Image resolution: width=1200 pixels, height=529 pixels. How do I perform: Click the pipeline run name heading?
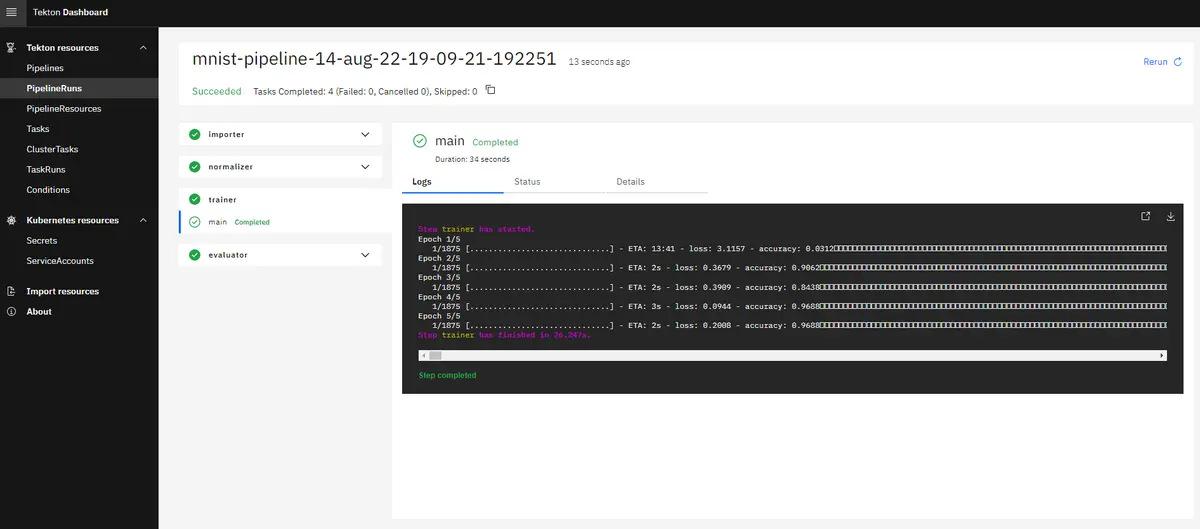[x=374, y=59]
